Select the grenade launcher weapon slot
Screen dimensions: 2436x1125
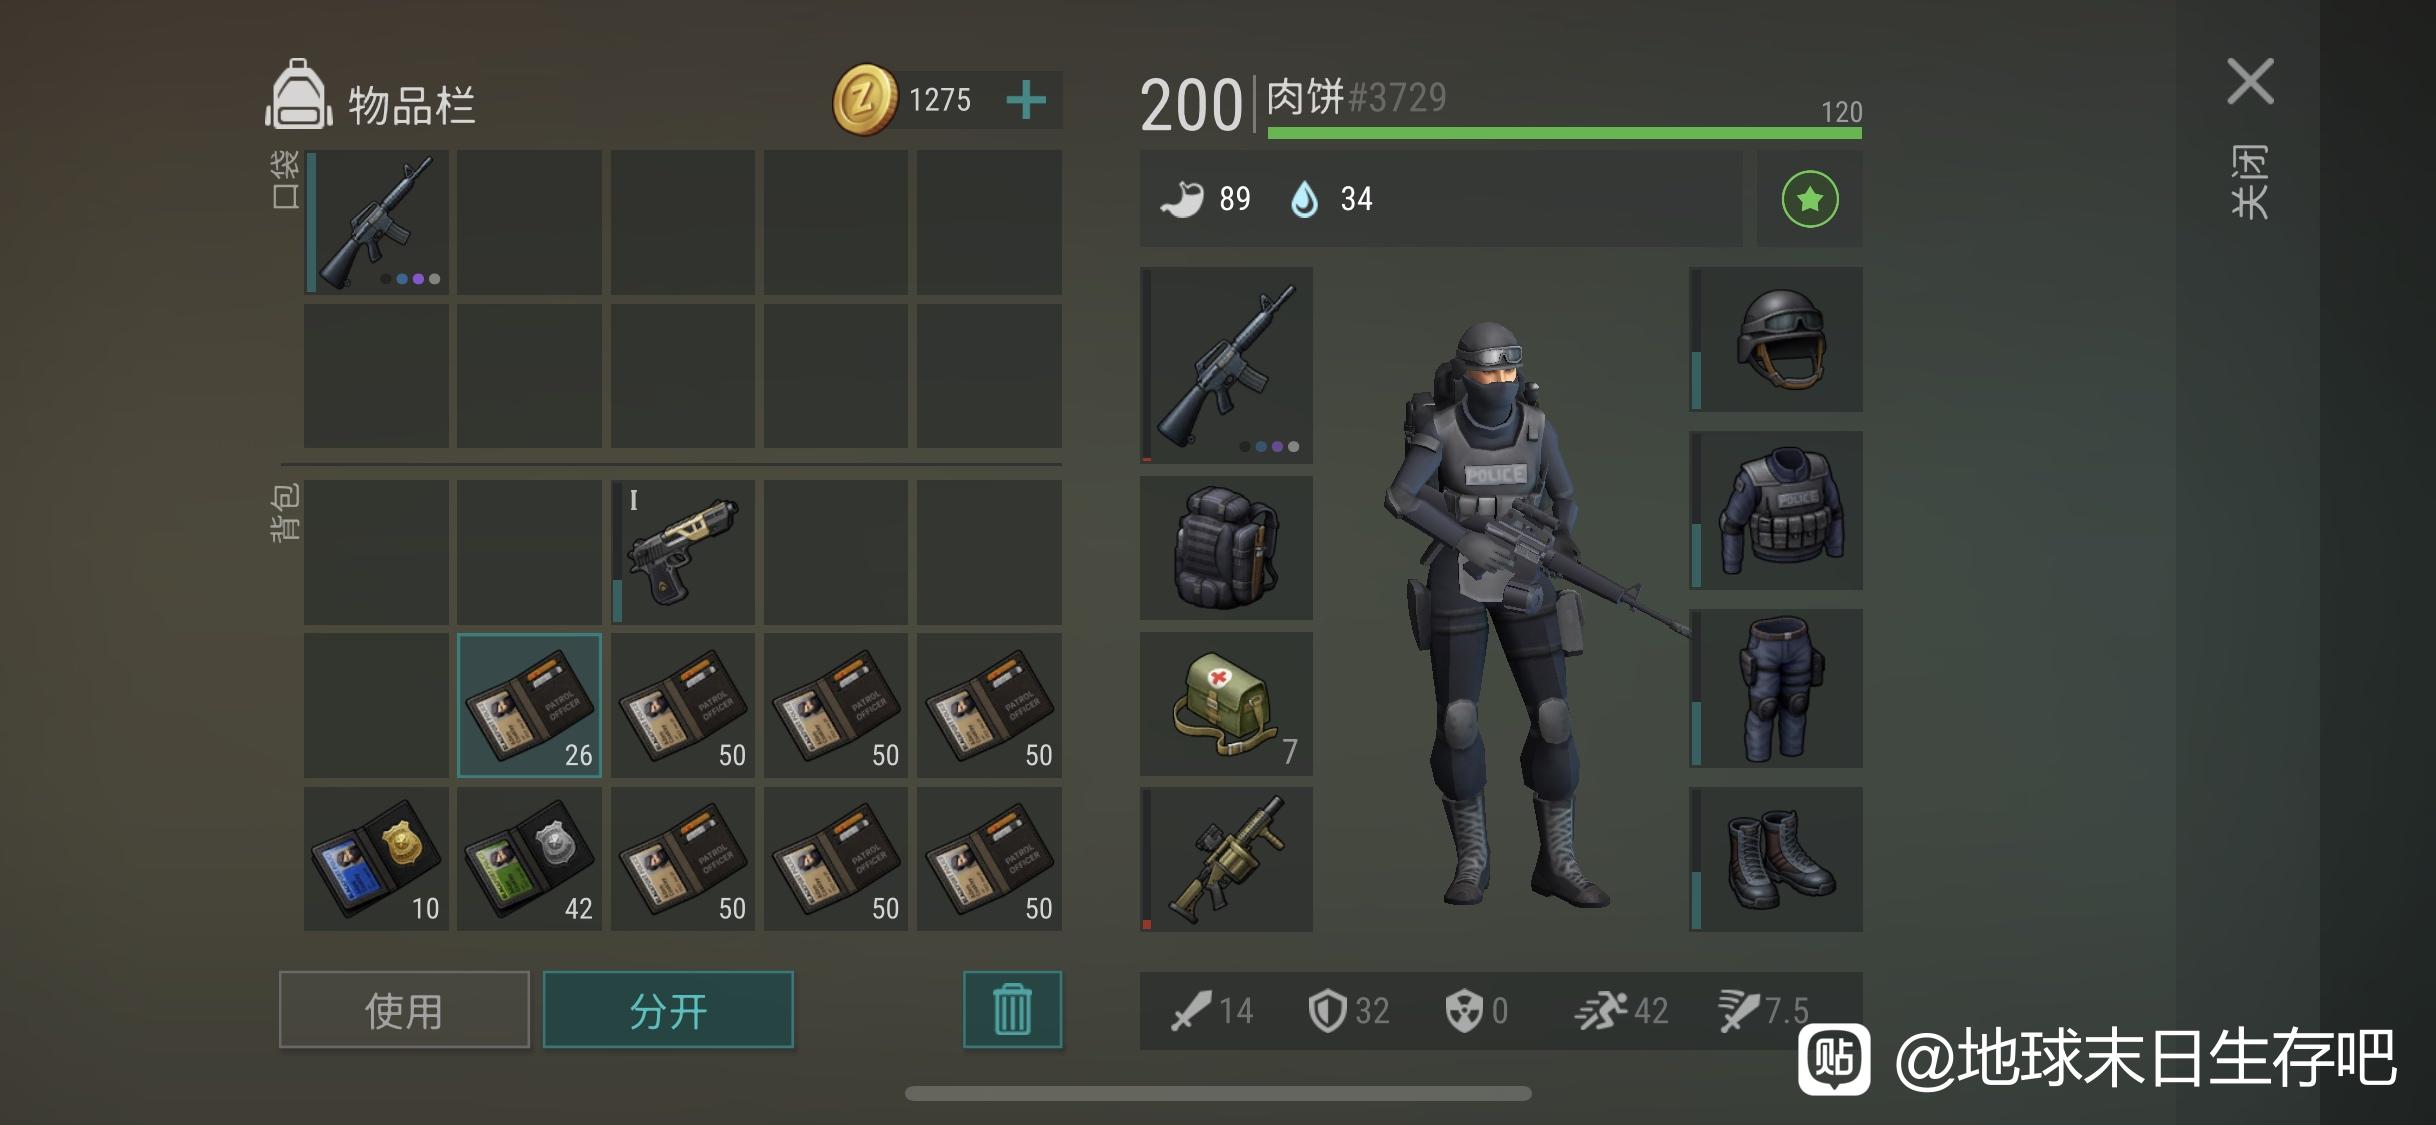(x=1227, y=859)
